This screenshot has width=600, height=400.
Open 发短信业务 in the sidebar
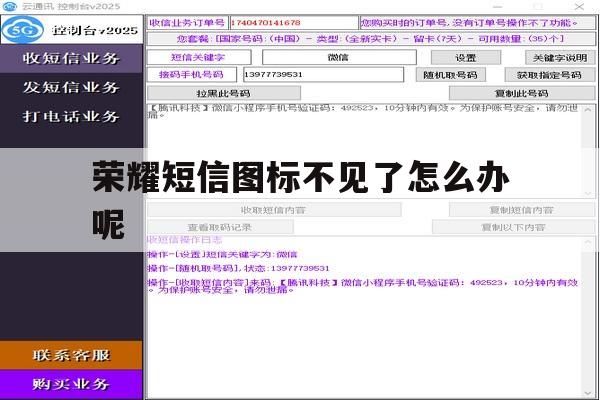(x=71, y=87)
